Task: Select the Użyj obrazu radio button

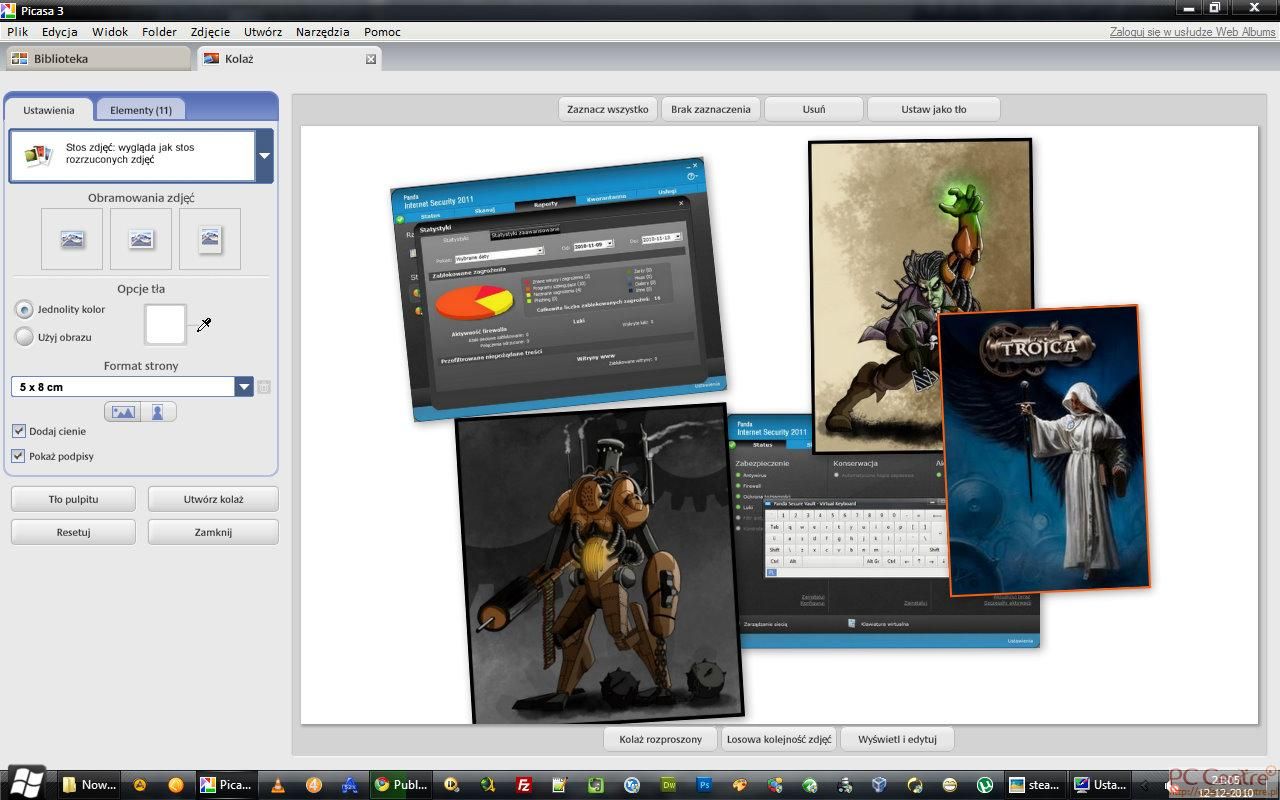Action: (24, 337)
